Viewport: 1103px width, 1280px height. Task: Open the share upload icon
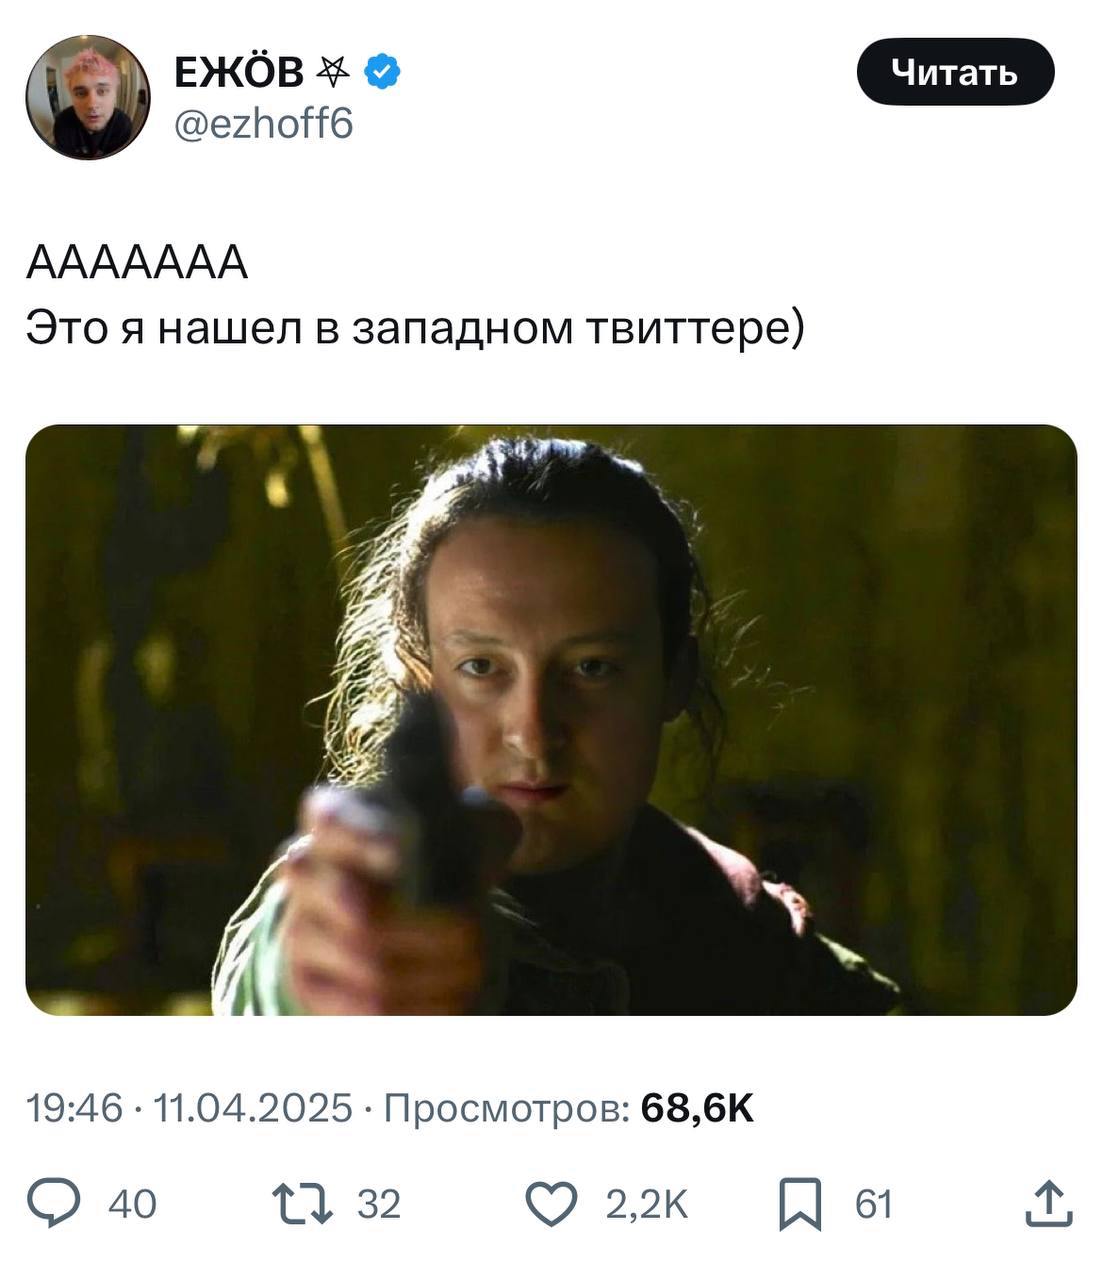1049,1203
